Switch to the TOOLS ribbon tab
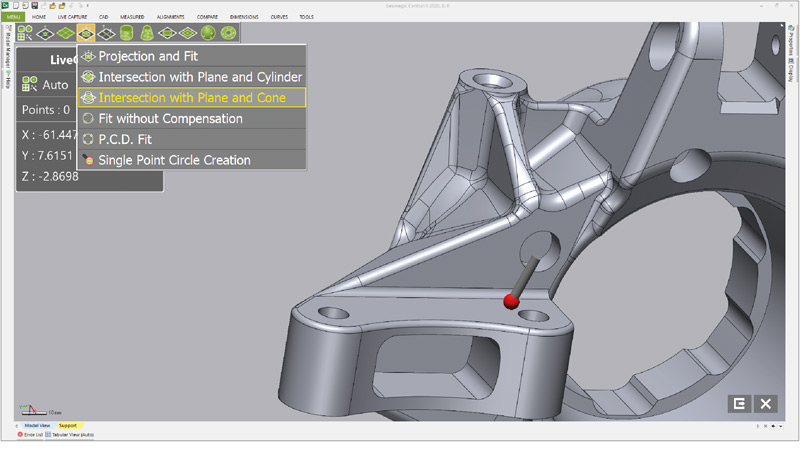The height and width of the screenshot is (450, 800). click(306, 17)
